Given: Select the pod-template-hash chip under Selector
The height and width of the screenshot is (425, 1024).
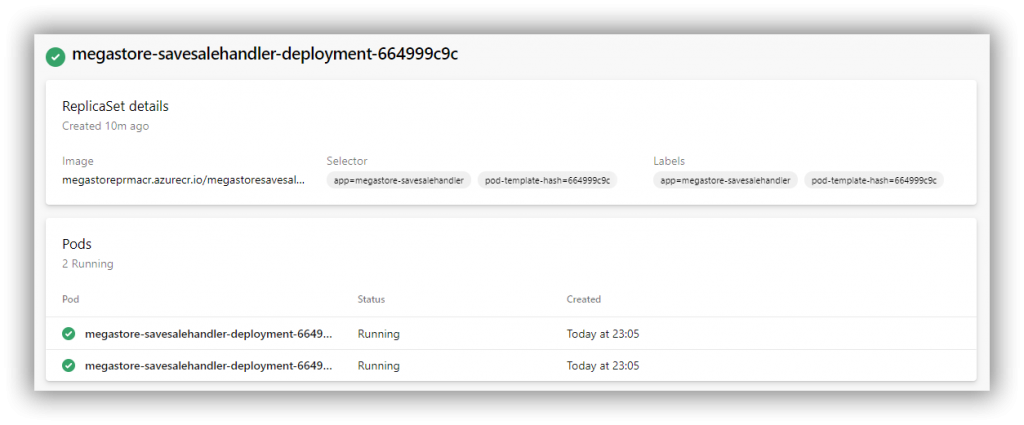Looking at the screenshot, I should [548, 181].
